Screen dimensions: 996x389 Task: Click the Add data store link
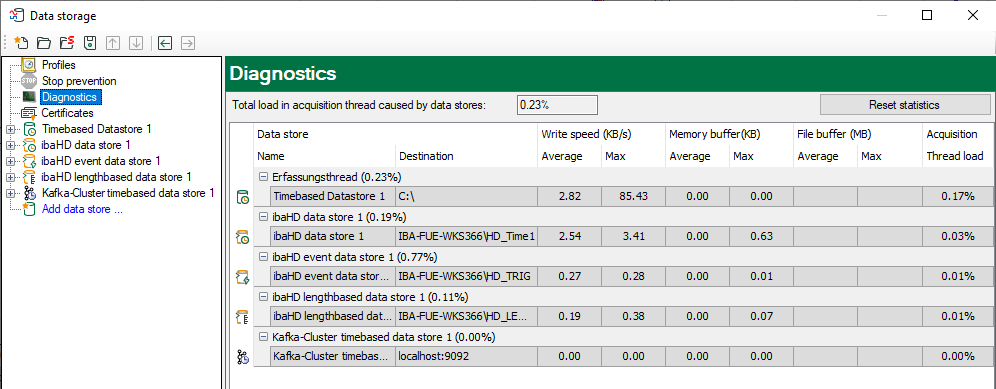click(x=82, y=209)
